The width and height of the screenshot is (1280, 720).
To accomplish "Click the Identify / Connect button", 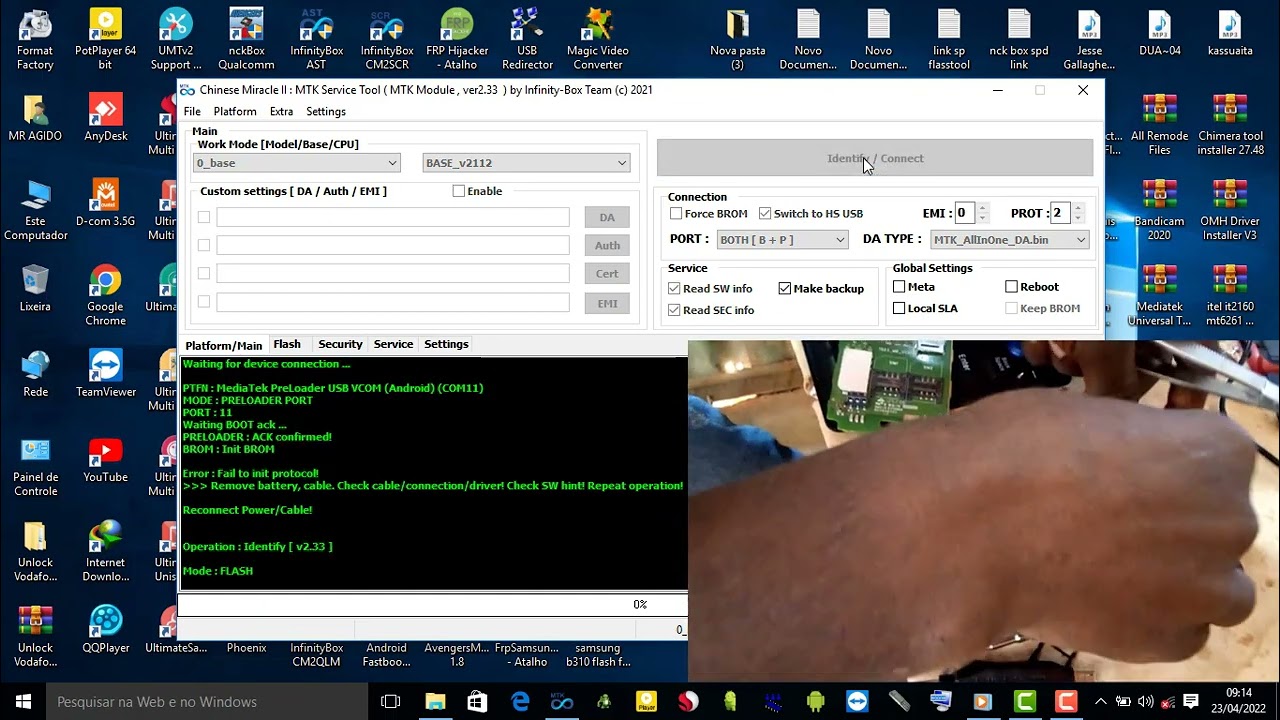I will point(875,158).
